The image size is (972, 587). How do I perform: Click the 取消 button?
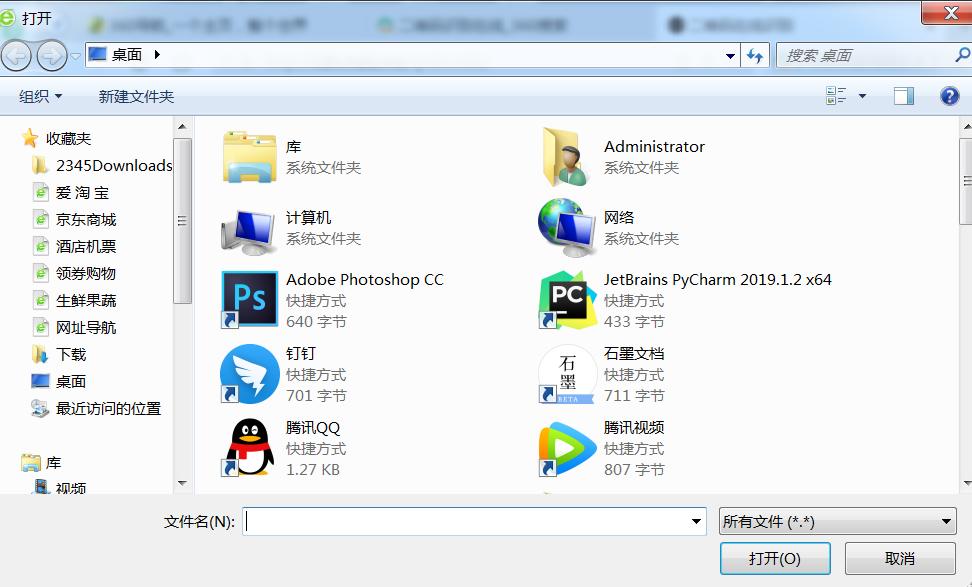[899, 558]
